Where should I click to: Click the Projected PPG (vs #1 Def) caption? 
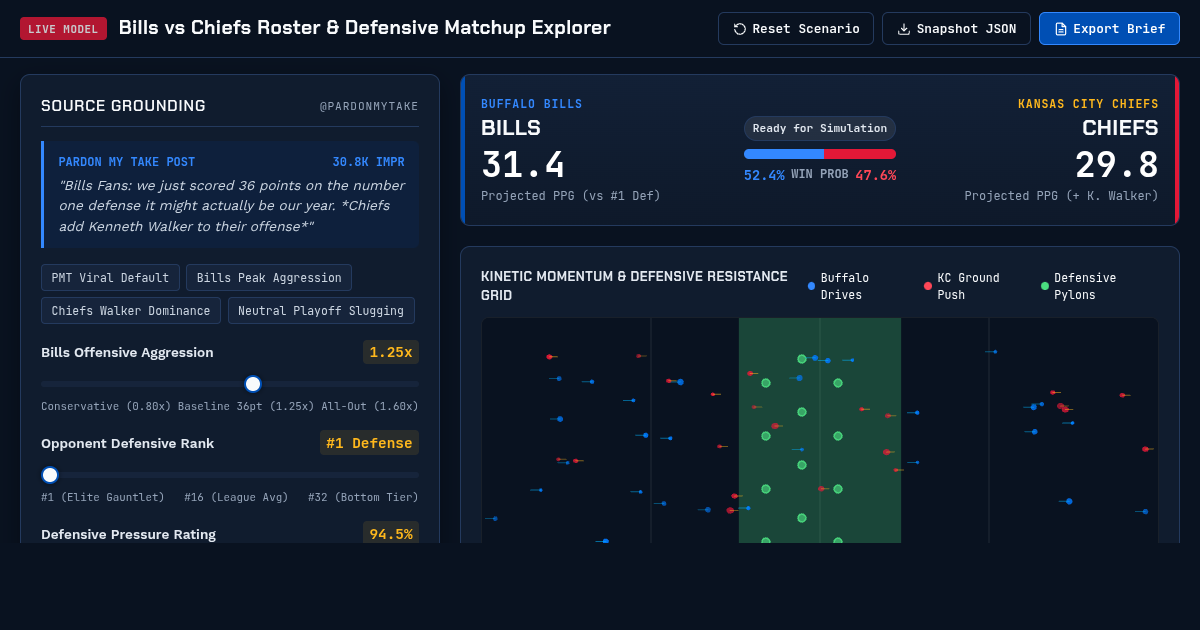coord(571,196)
